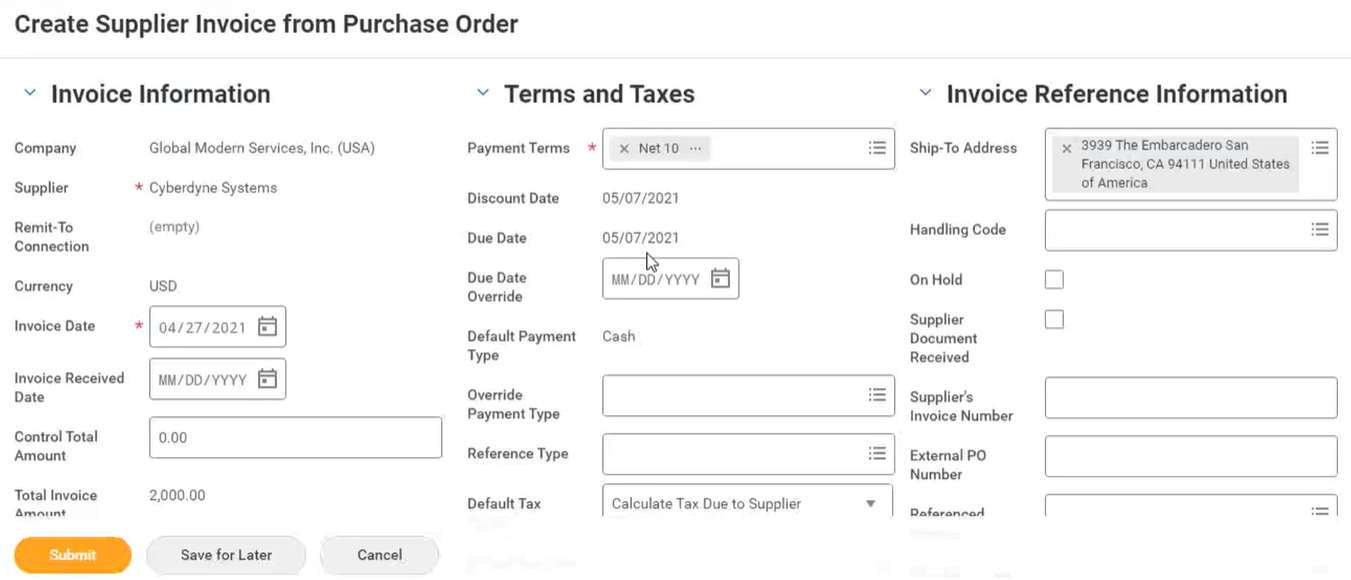Image resolution: width=1351 pixels, height=580 pixels.
Task: Open the Override Payment Type list icon
Action: coord(877,395)
